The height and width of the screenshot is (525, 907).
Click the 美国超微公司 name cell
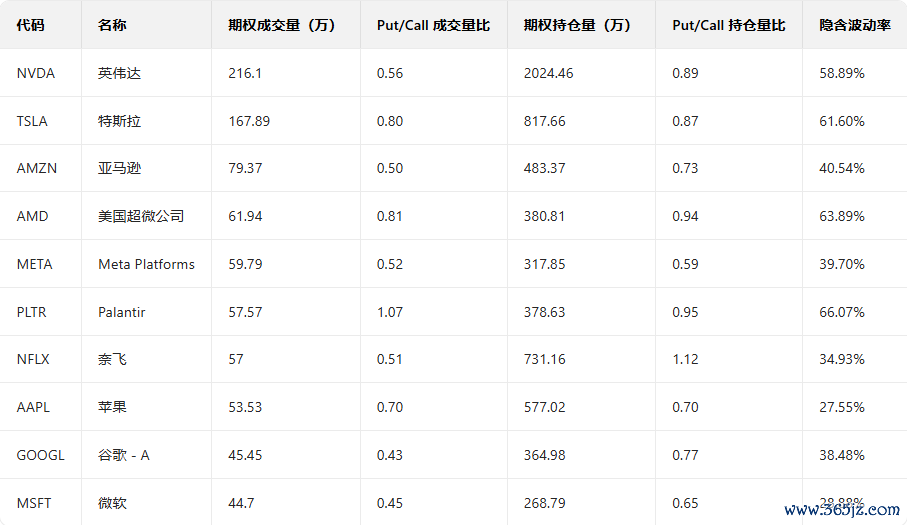point(141,216)
